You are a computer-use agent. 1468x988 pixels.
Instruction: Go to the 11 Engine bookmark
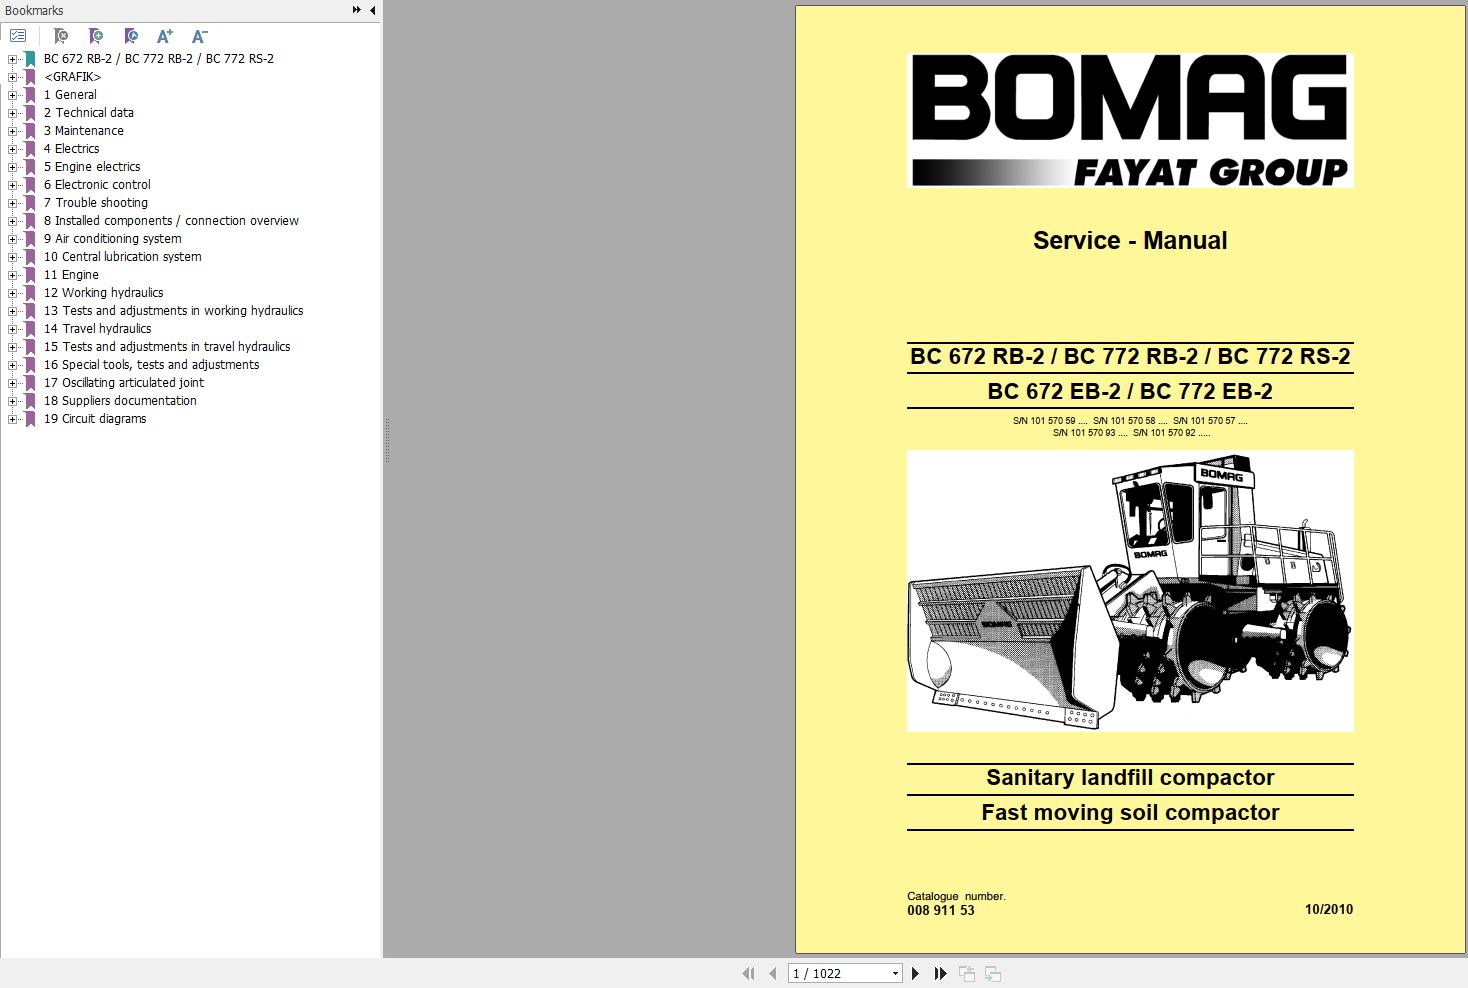click(x=71, y=275)
